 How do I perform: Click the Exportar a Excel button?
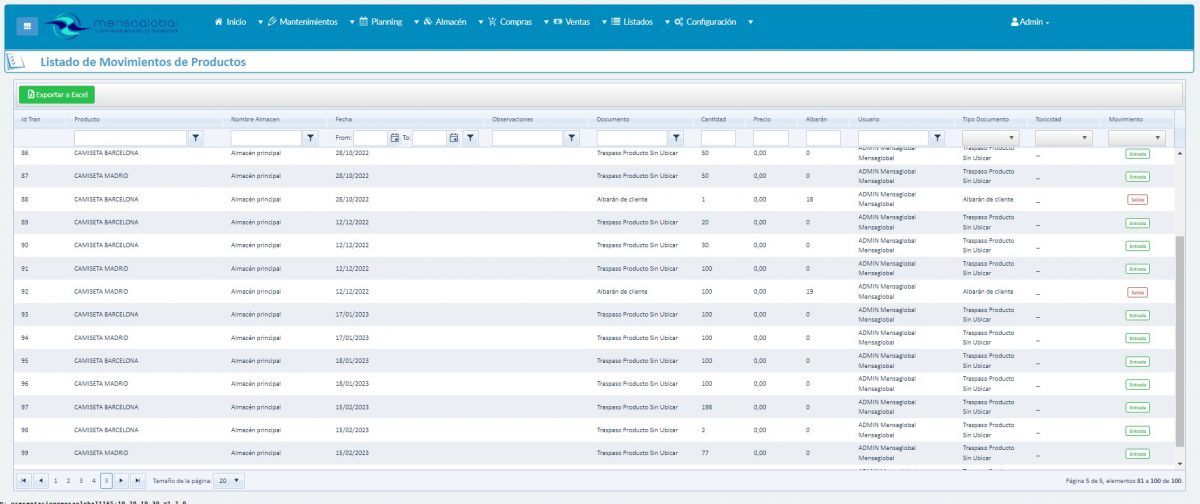tap(57, 94)
